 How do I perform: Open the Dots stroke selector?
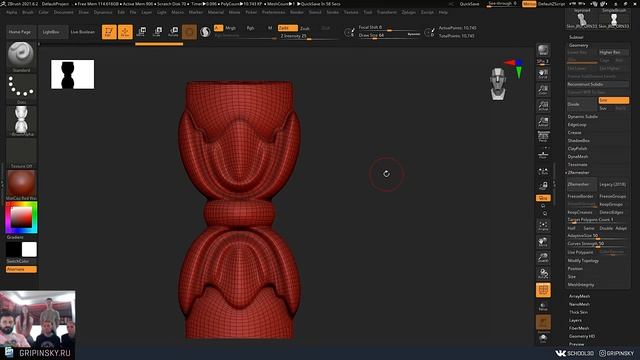pos(21,89)
